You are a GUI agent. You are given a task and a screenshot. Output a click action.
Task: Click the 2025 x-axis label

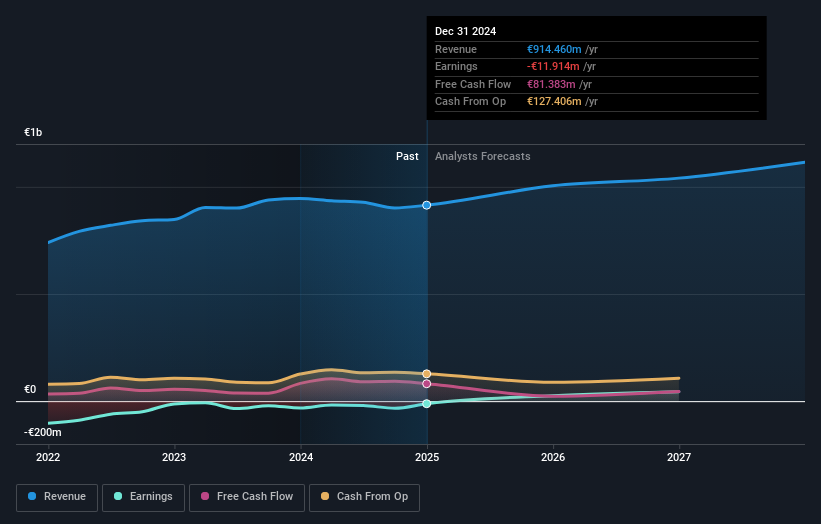(x=427, y=457)
